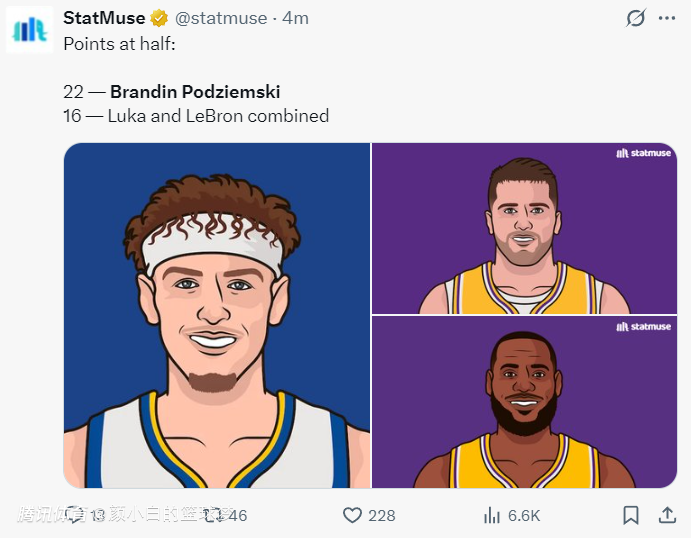Viewport: 691px width, 538px height.
Task: Share the post via upload-arrow icon
Action: (x=667, y=515)
